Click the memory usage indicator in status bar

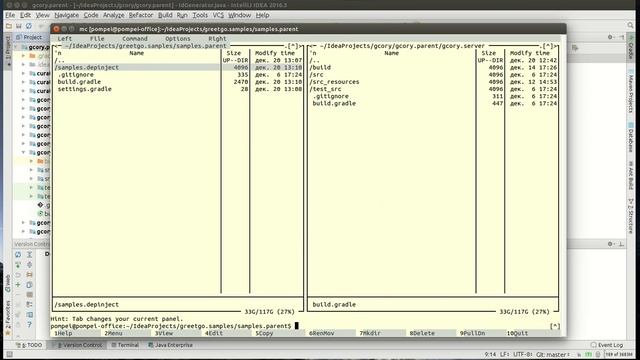click(619, 354)
